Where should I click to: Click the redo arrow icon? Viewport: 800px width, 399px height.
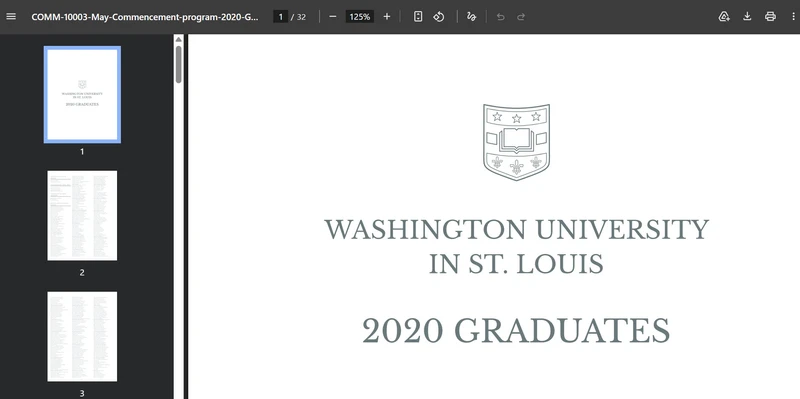click(521, 17)
